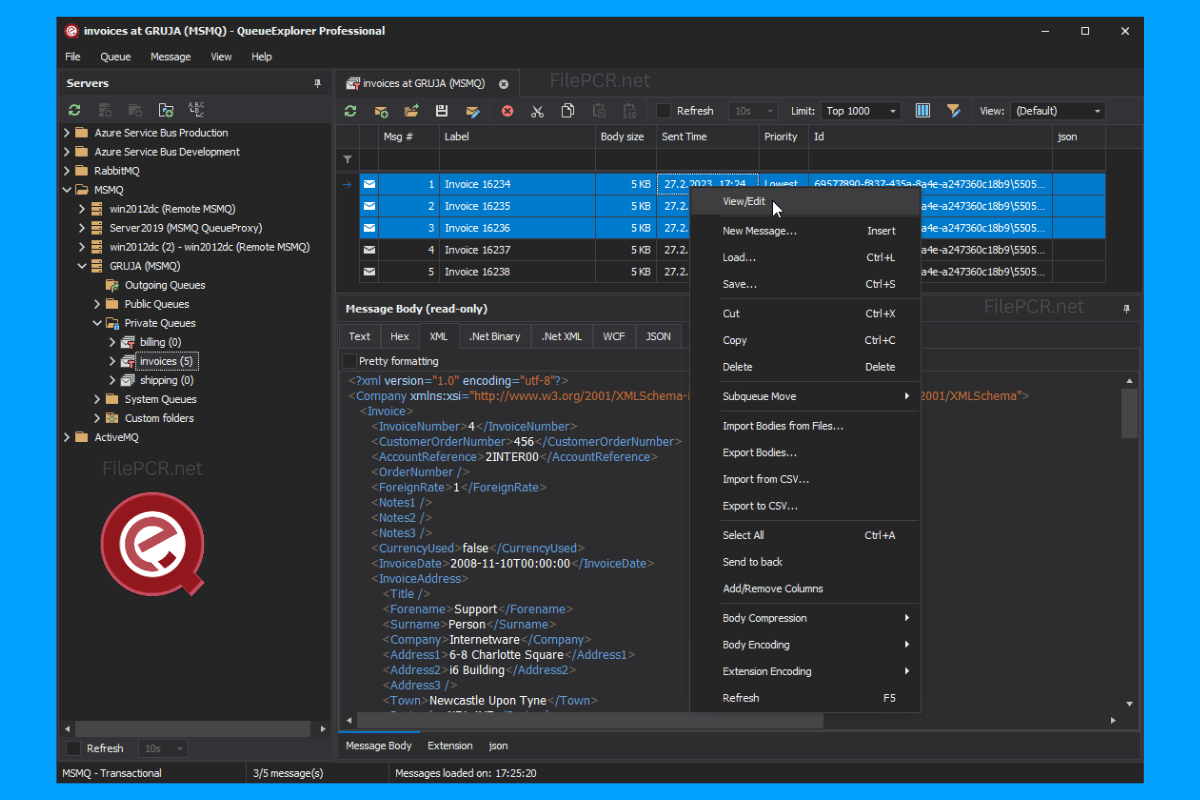Screen dimensions: 1200x800
Task: Pin the Message Body panel with pushpin icon
Action: coord(1126,309)
